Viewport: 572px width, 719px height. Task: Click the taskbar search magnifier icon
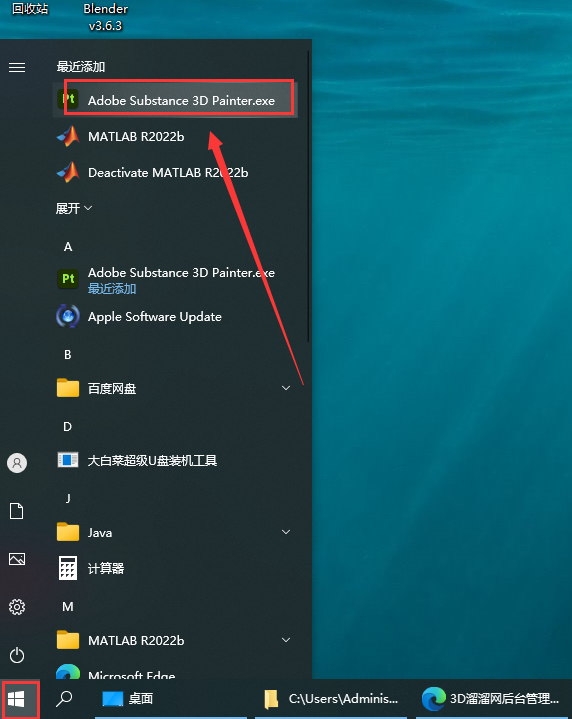(x=64, y=698)
